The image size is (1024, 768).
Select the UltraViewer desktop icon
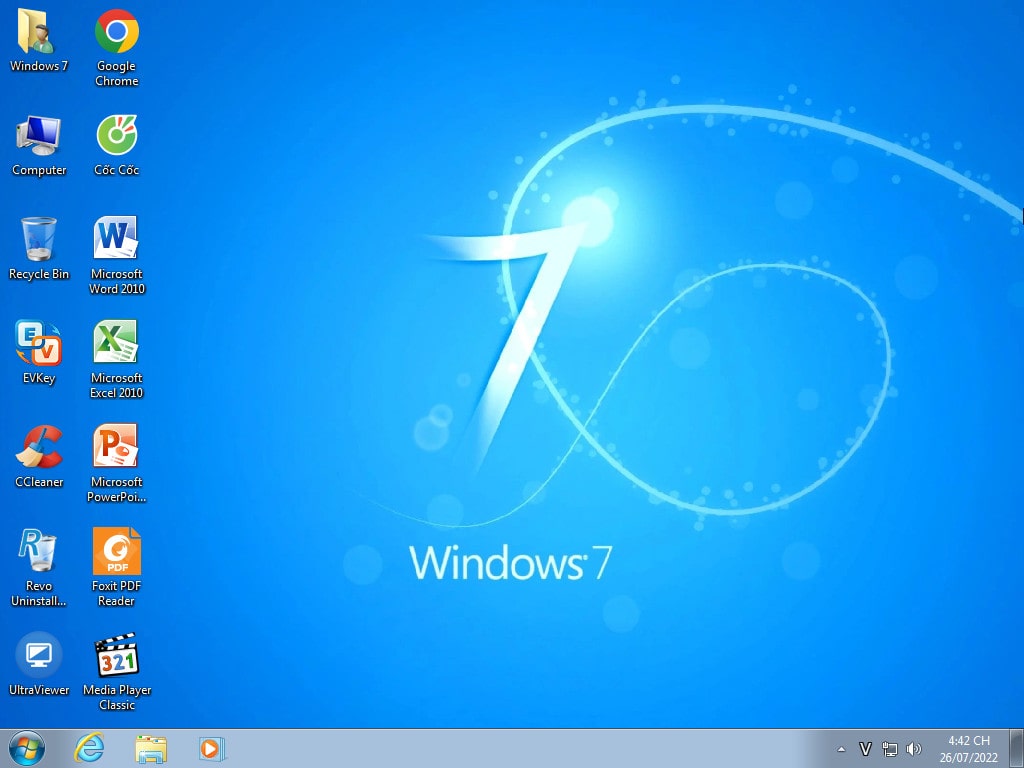(x=39, y=664)
